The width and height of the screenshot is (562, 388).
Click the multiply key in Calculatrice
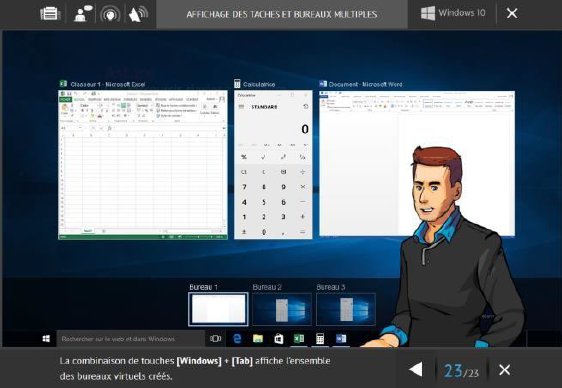[303, 187]
